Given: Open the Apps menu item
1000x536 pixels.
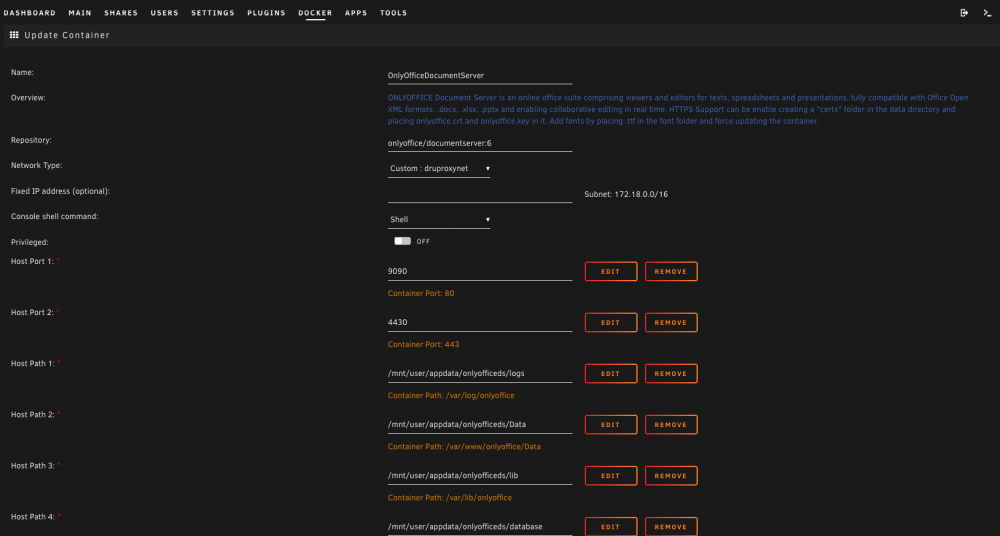Looking at the screenshot, I should coord(356,13).
